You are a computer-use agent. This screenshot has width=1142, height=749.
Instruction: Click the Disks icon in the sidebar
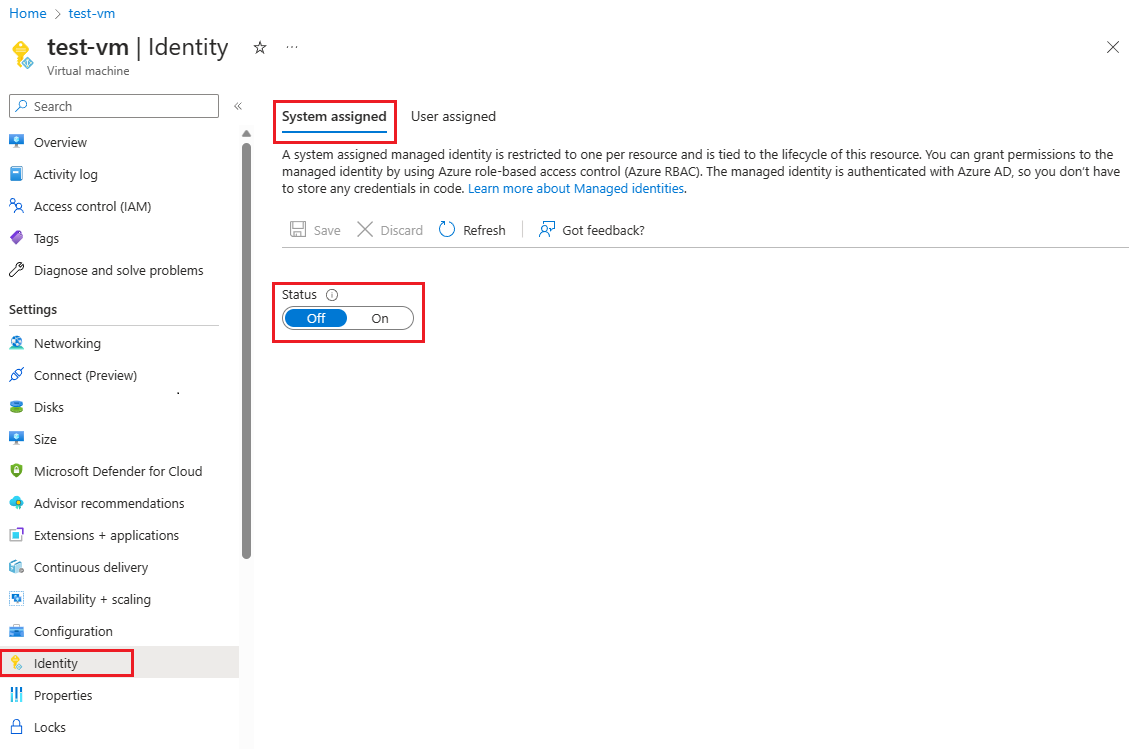coord(16,407)
